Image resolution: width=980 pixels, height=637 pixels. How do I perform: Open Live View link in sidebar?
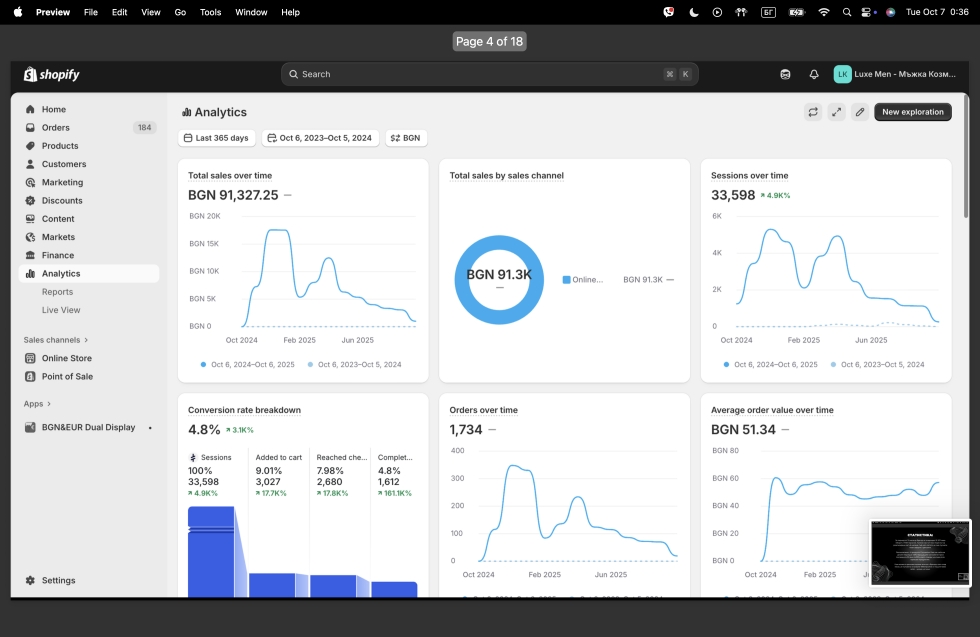61,310
